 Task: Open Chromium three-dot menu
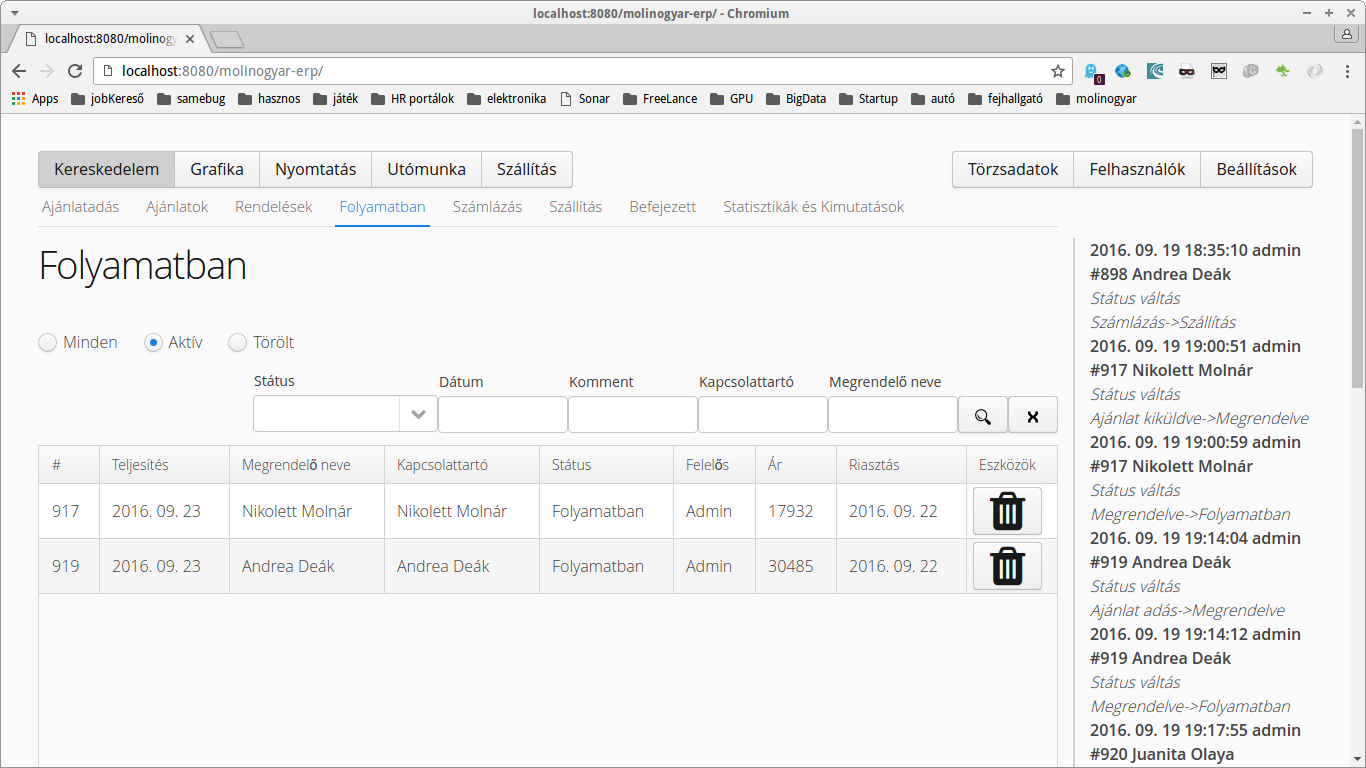[x=1346, y=71]
